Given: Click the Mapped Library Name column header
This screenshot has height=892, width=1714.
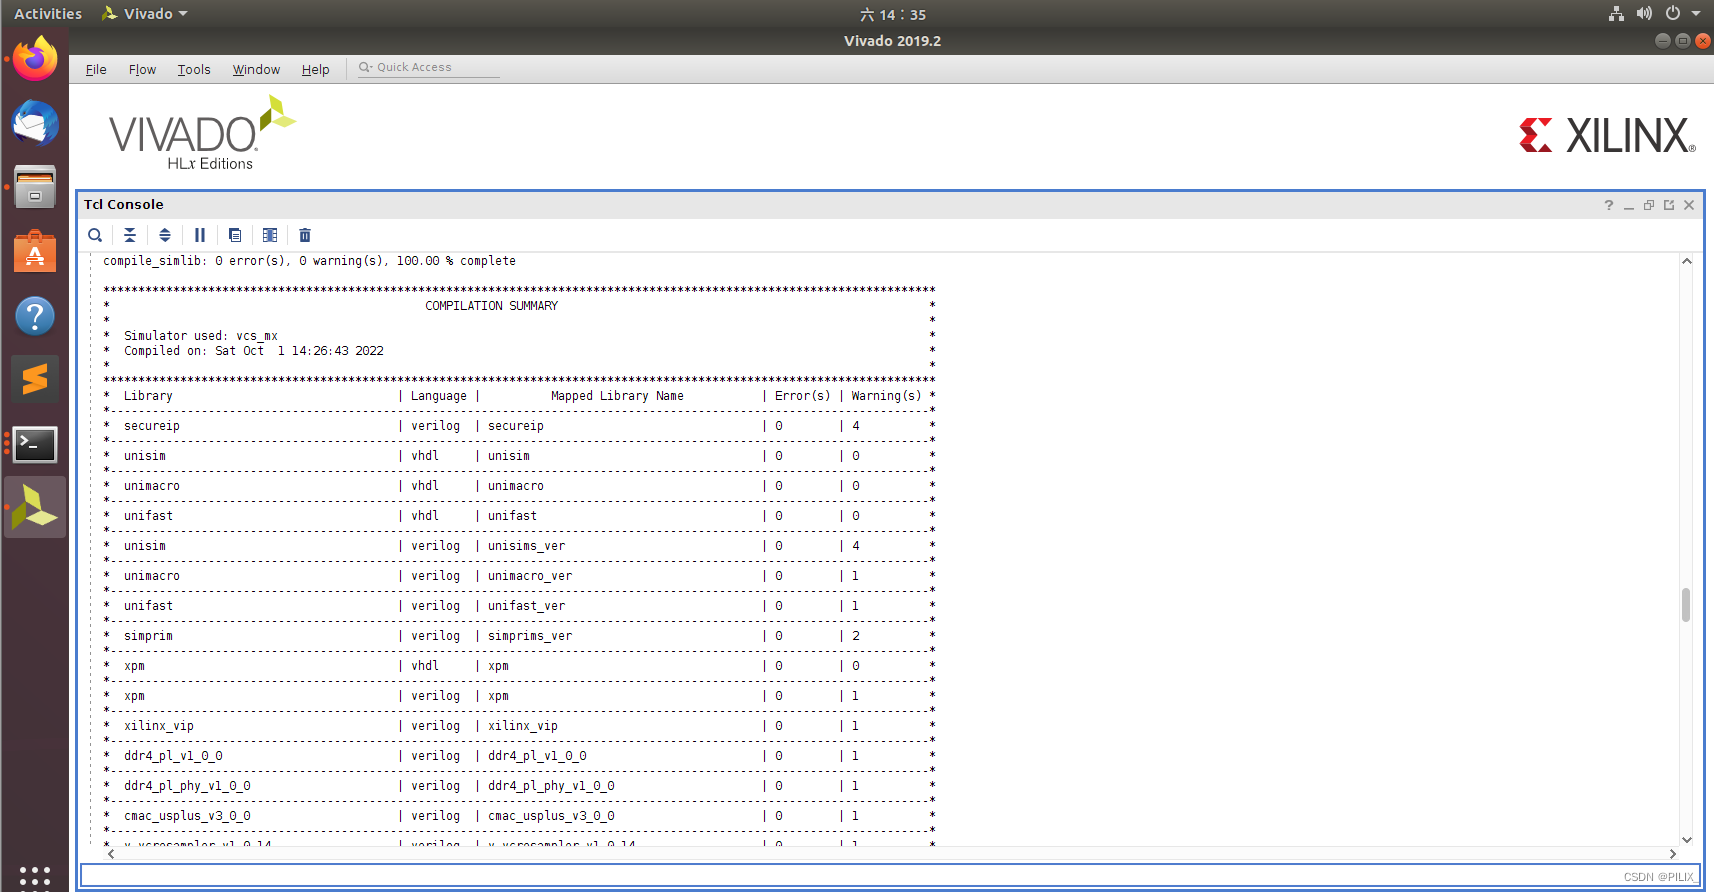Looking at the screenshot, I should click(617, 396).
